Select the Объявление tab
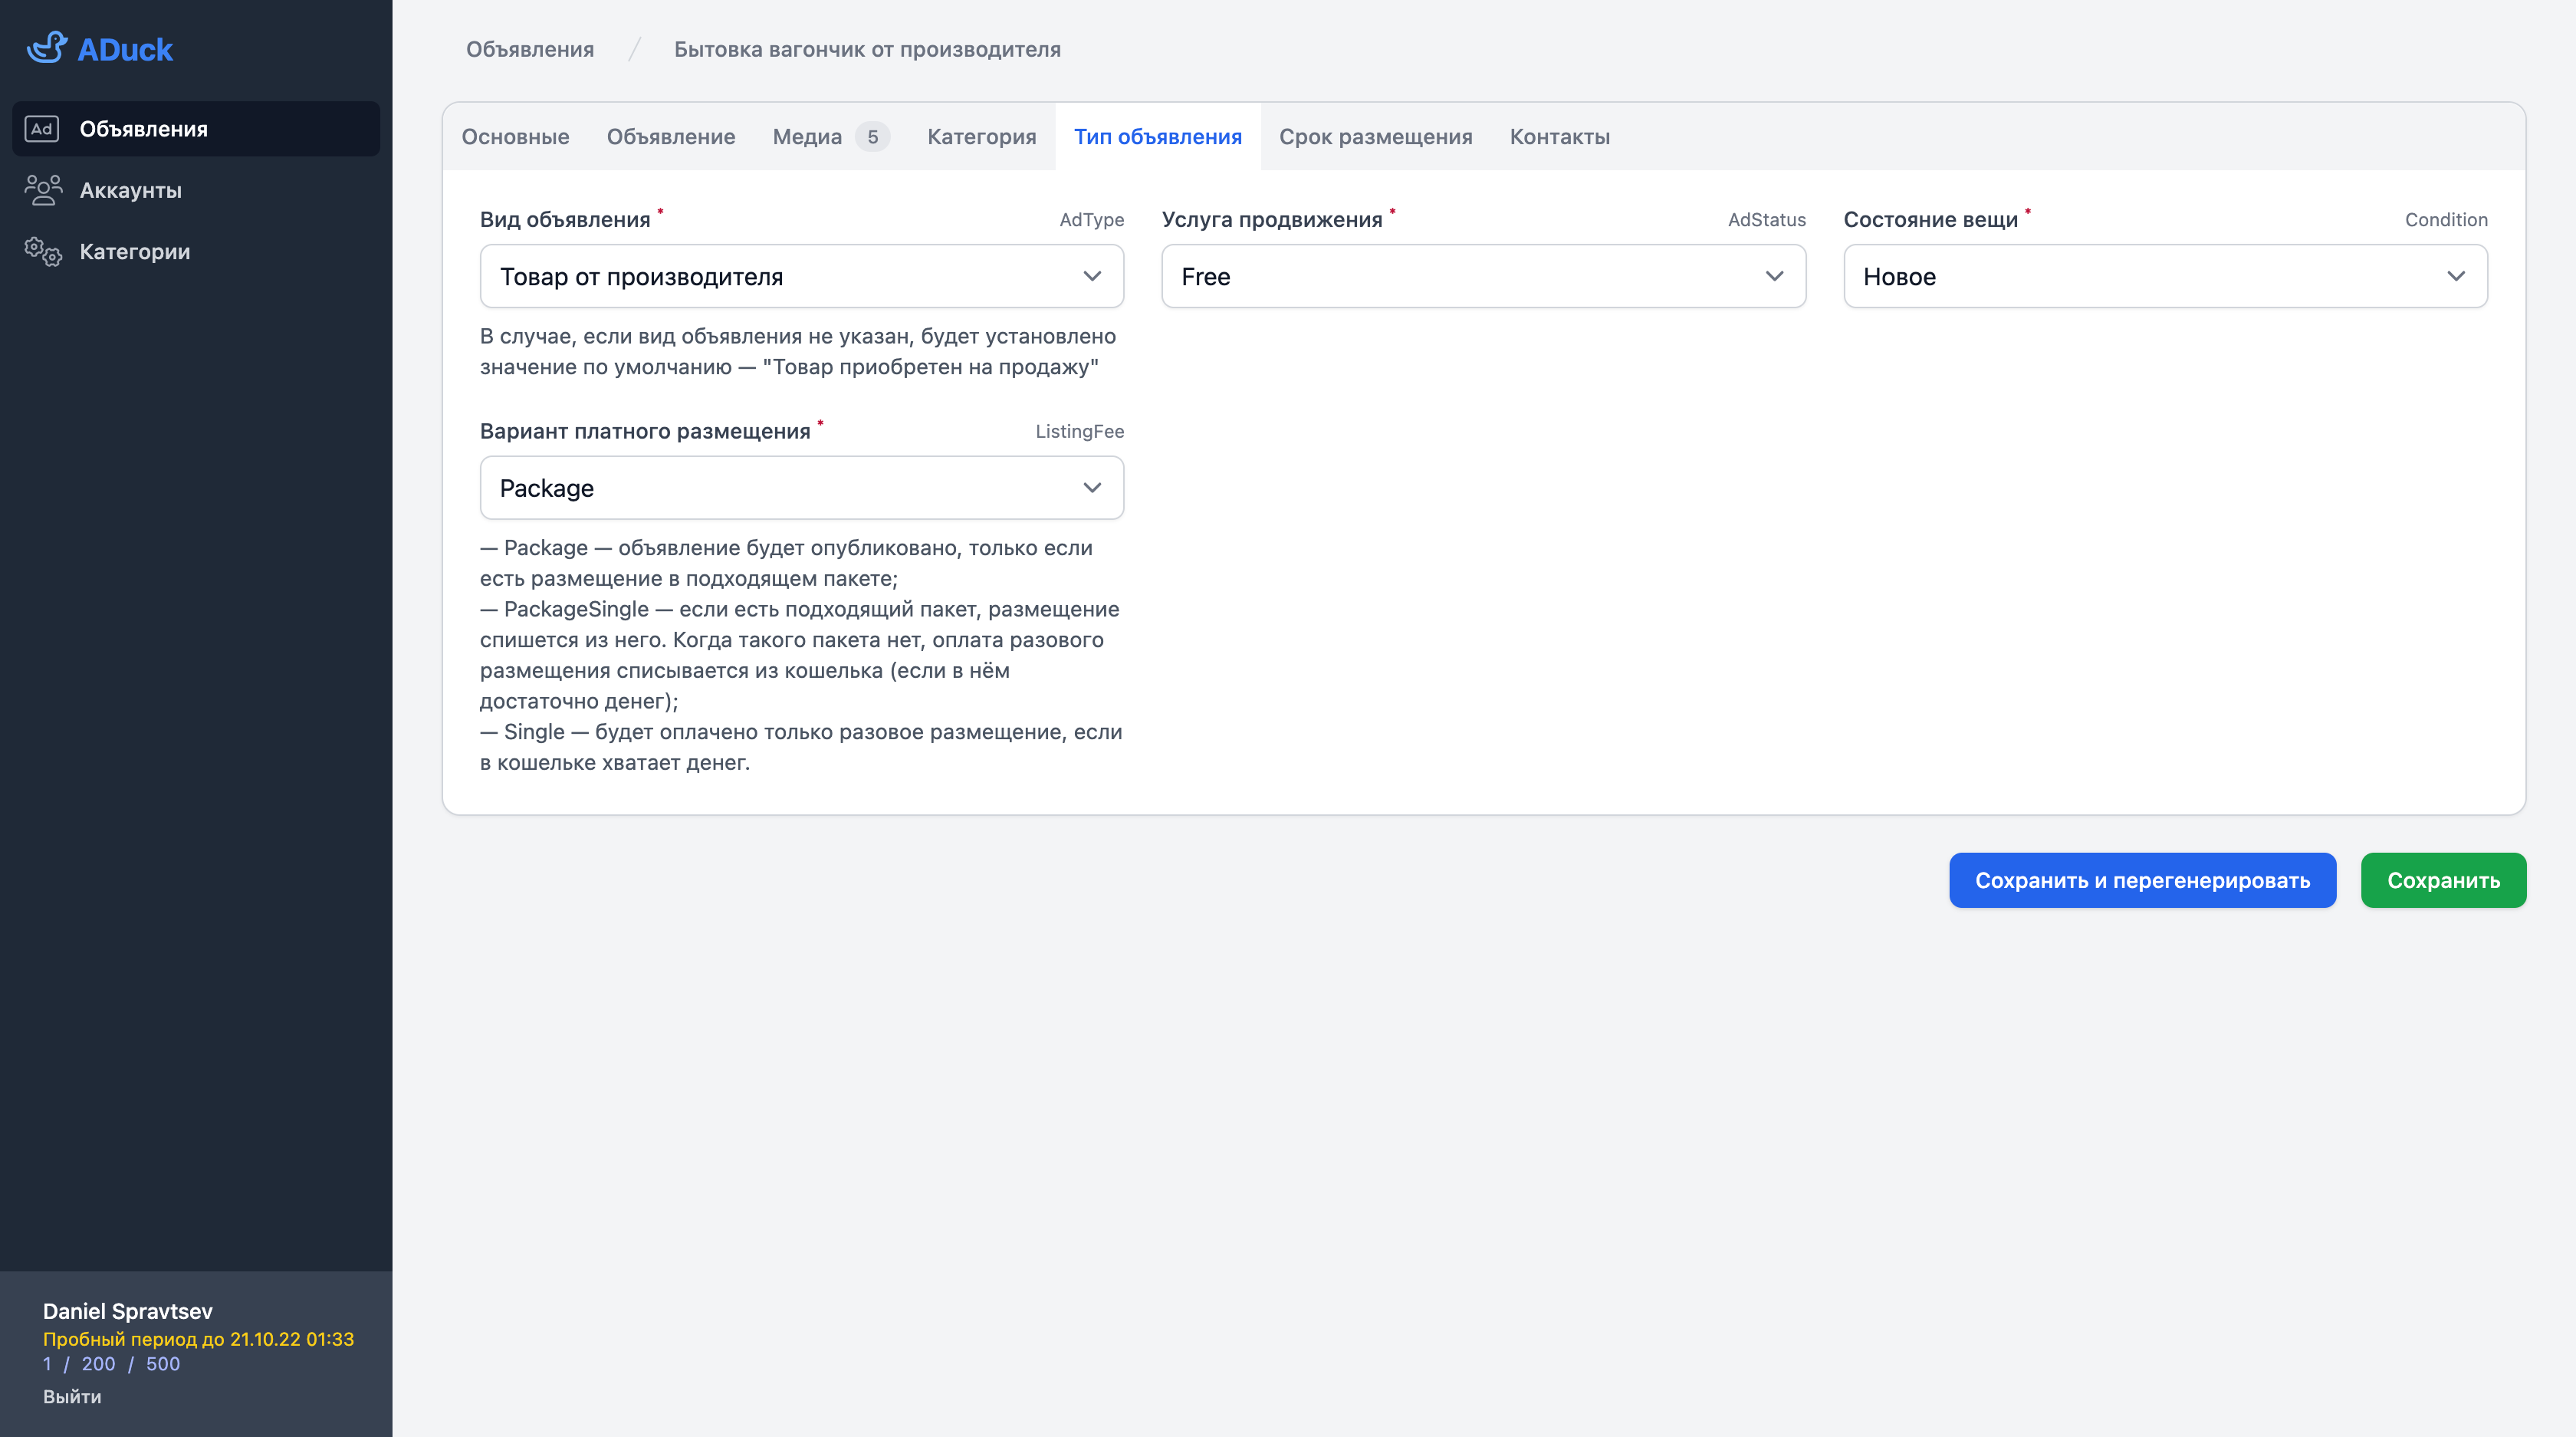 pyautogui.click(x=671, y=137)
